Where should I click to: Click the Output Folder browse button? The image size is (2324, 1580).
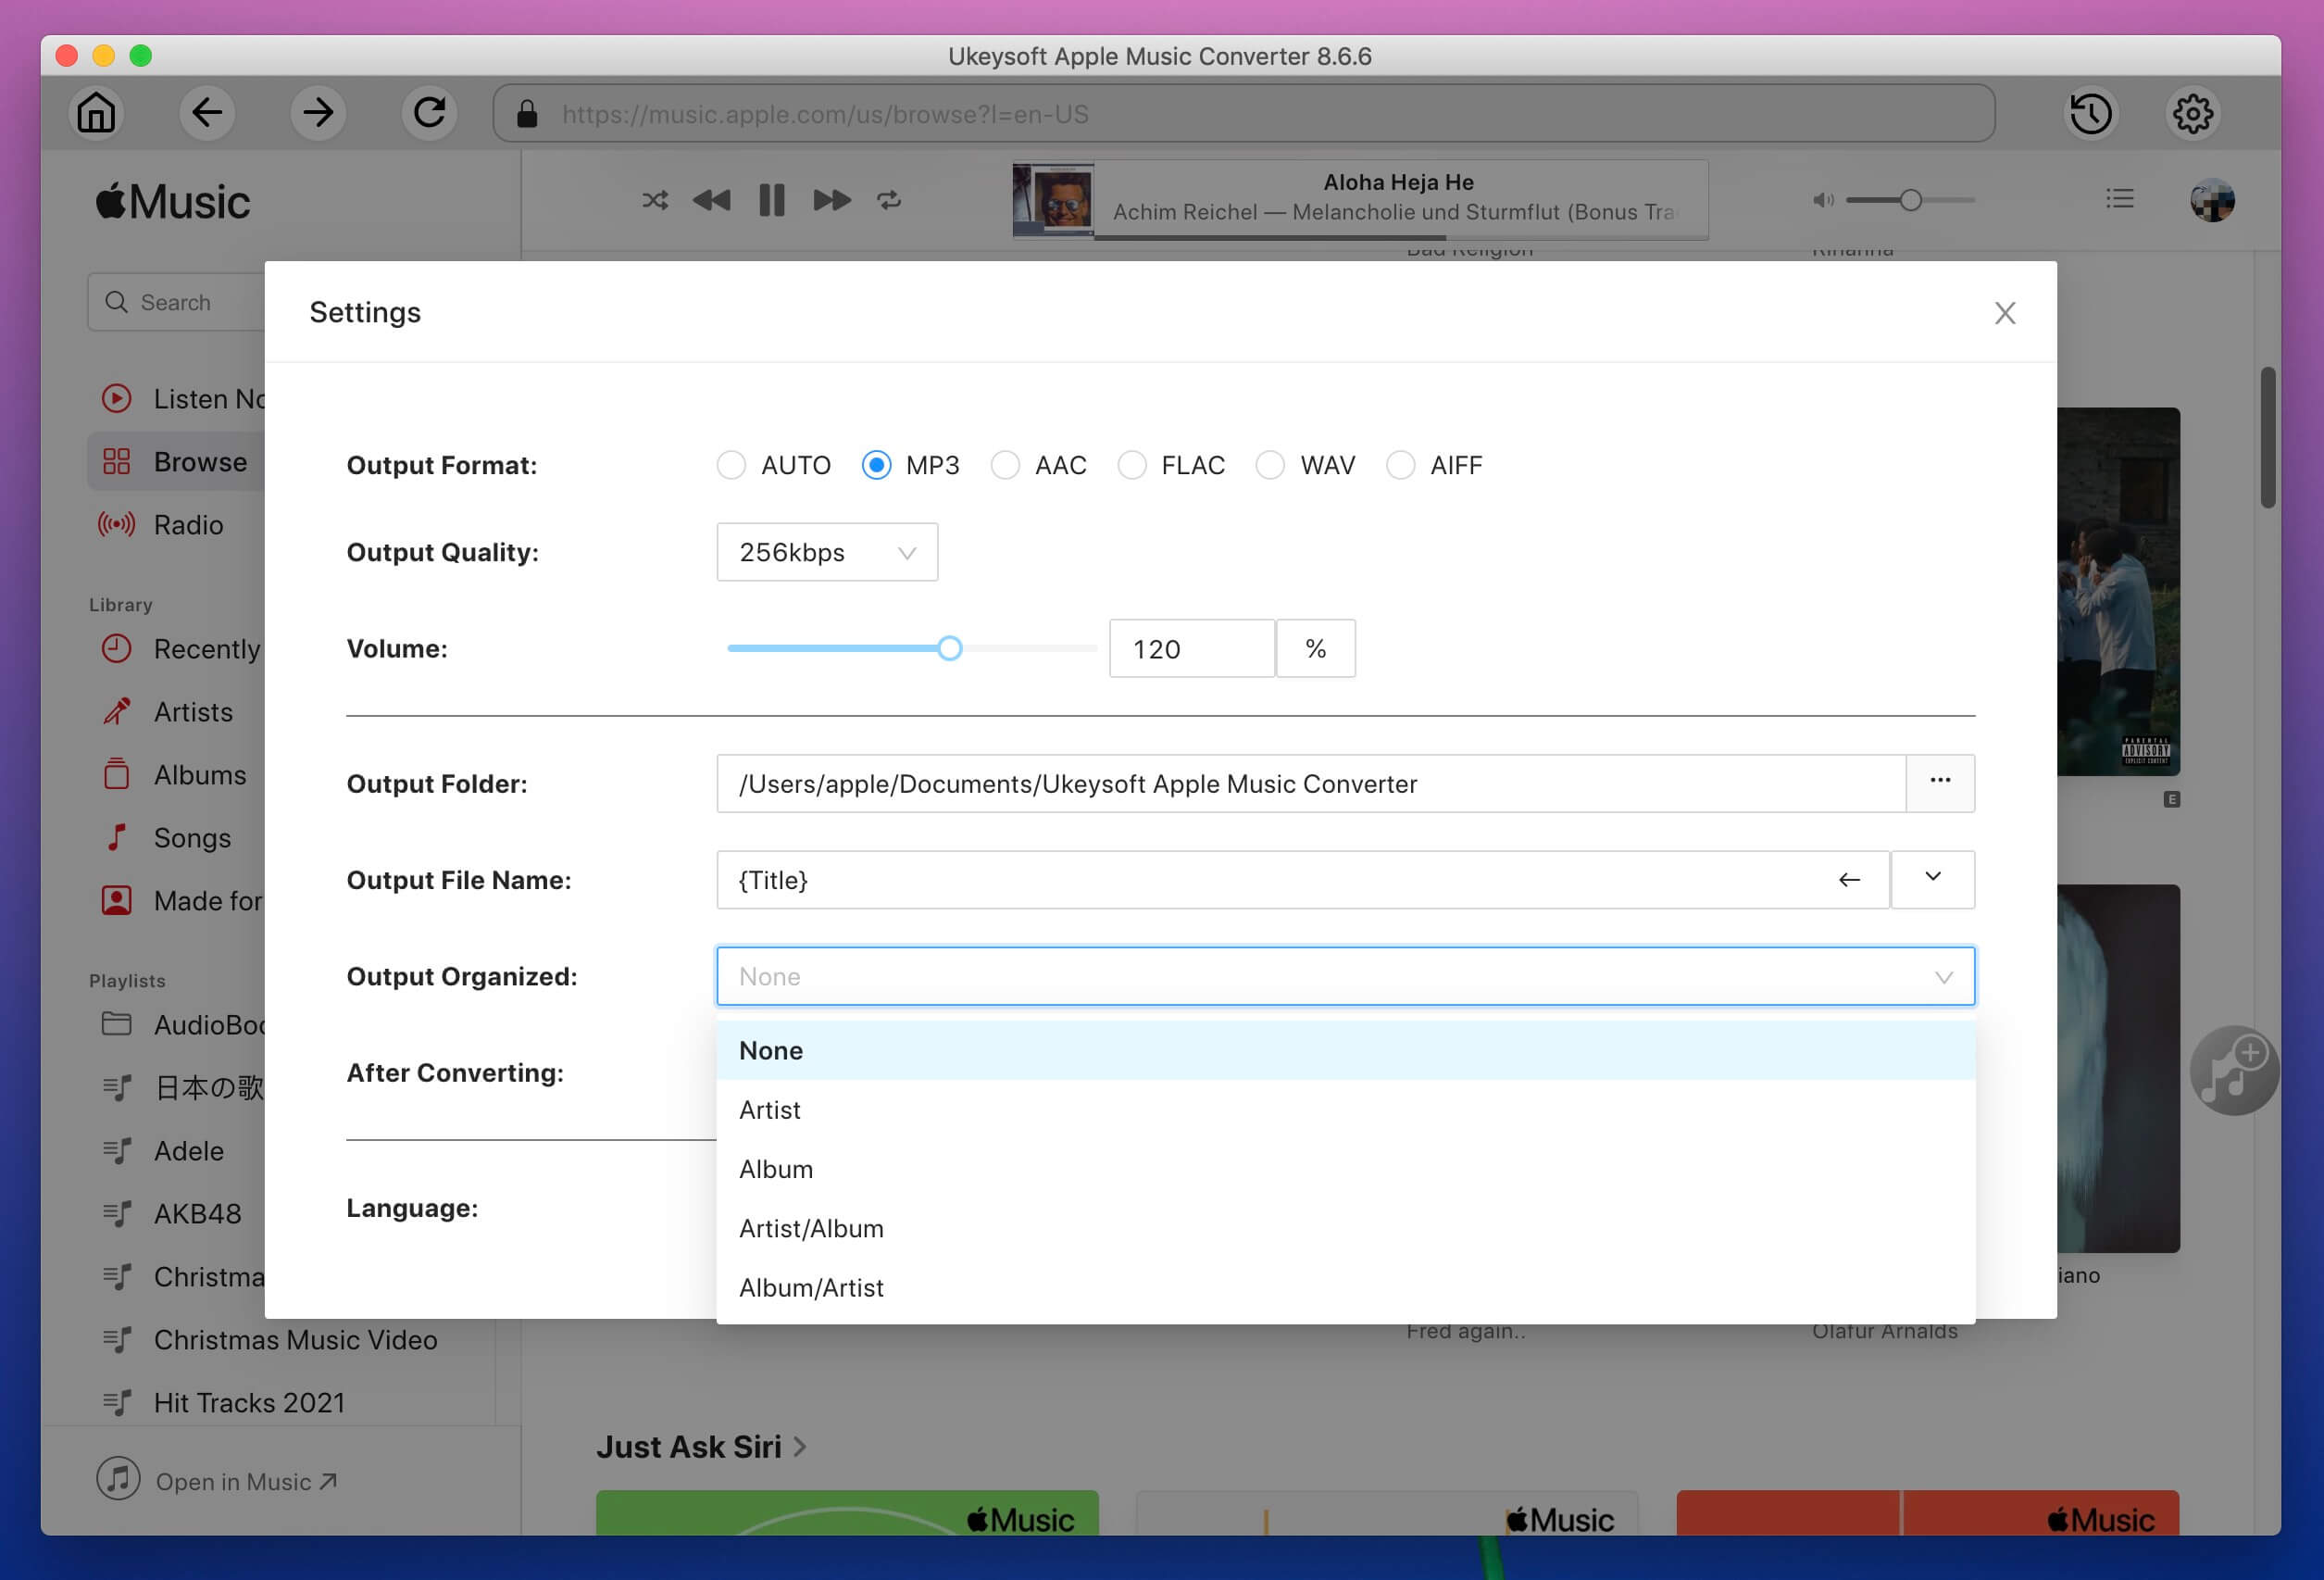1938,783
